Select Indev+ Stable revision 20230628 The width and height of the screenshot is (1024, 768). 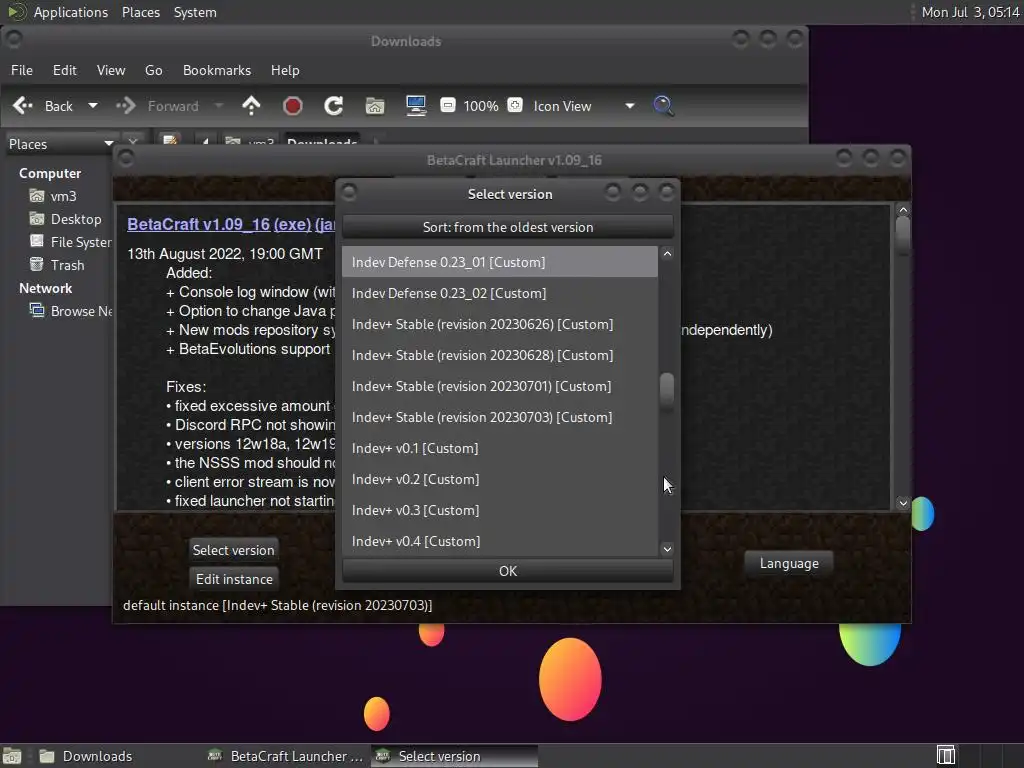click(x=500, y=355)
